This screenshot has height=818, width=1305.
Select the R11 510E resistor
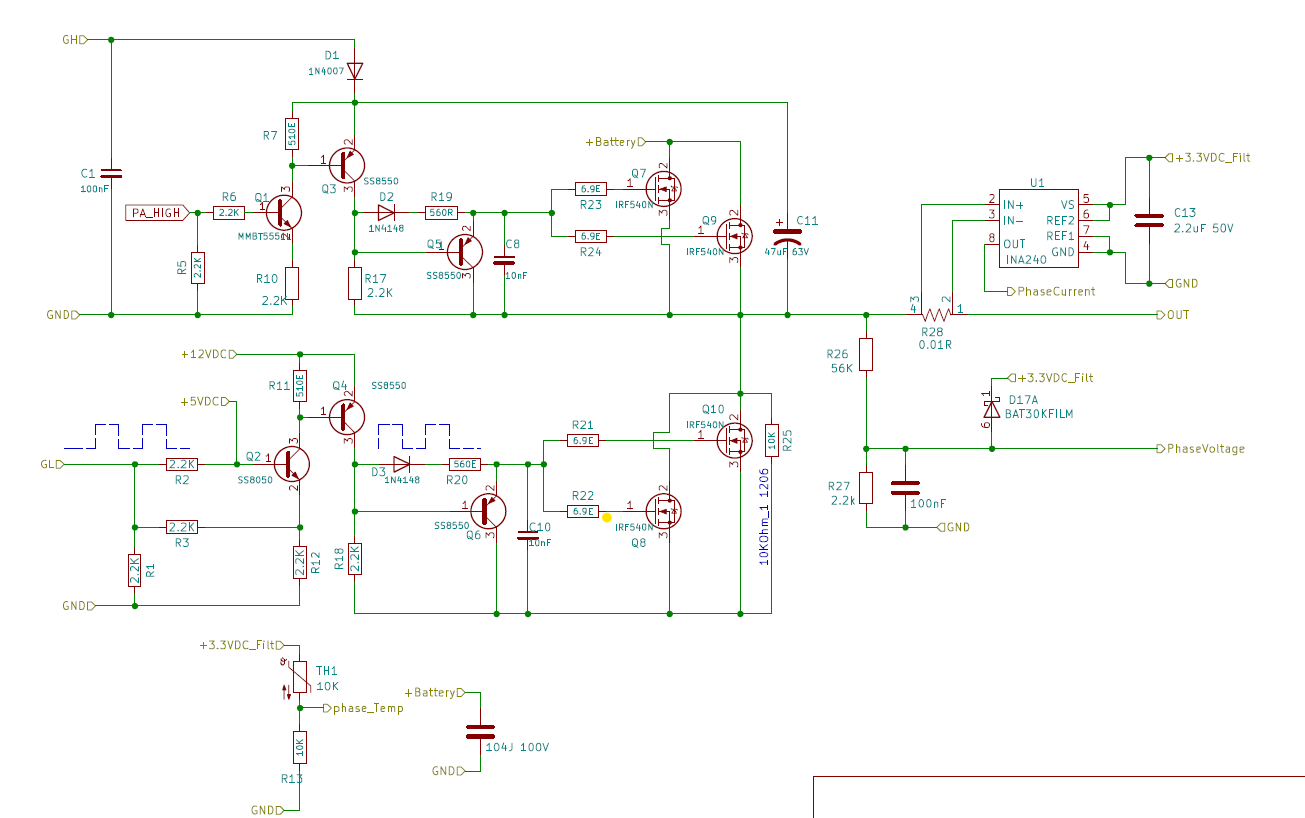click(299, 385)
